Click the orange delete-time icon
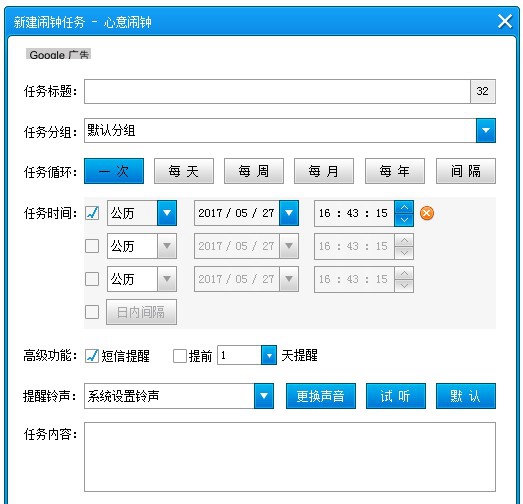Image resolution: width=523 pixels, height=504 pixels. tap(427, 213)
